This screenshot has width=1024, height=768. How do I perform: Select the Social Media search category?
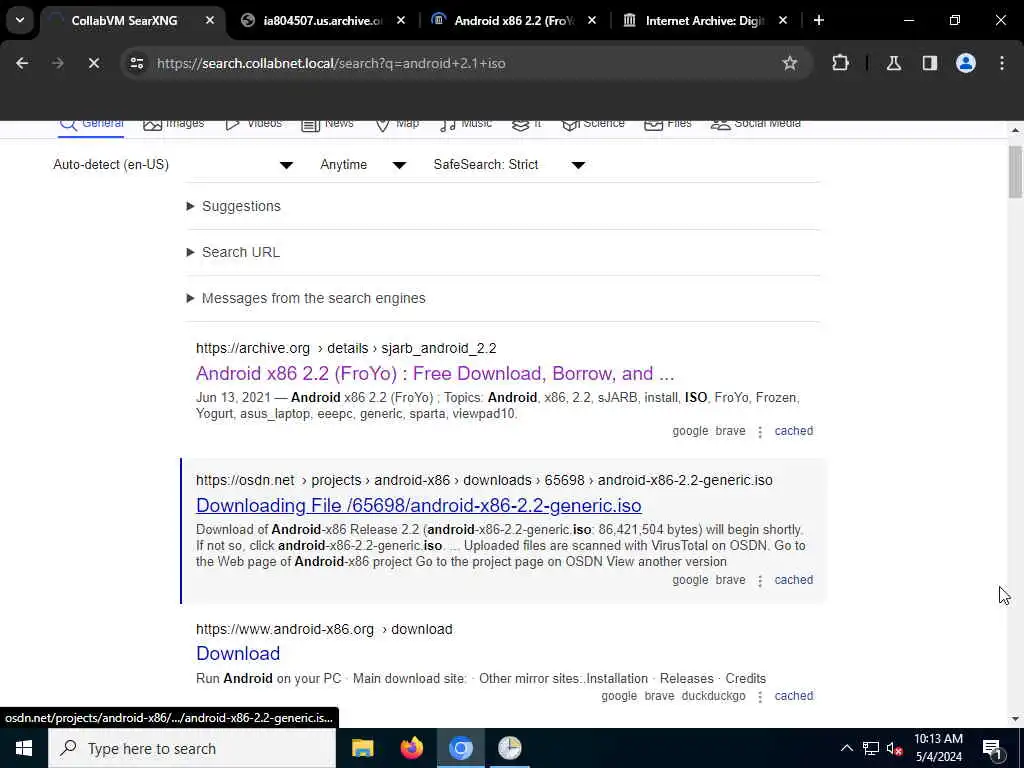tap(756, 124)
